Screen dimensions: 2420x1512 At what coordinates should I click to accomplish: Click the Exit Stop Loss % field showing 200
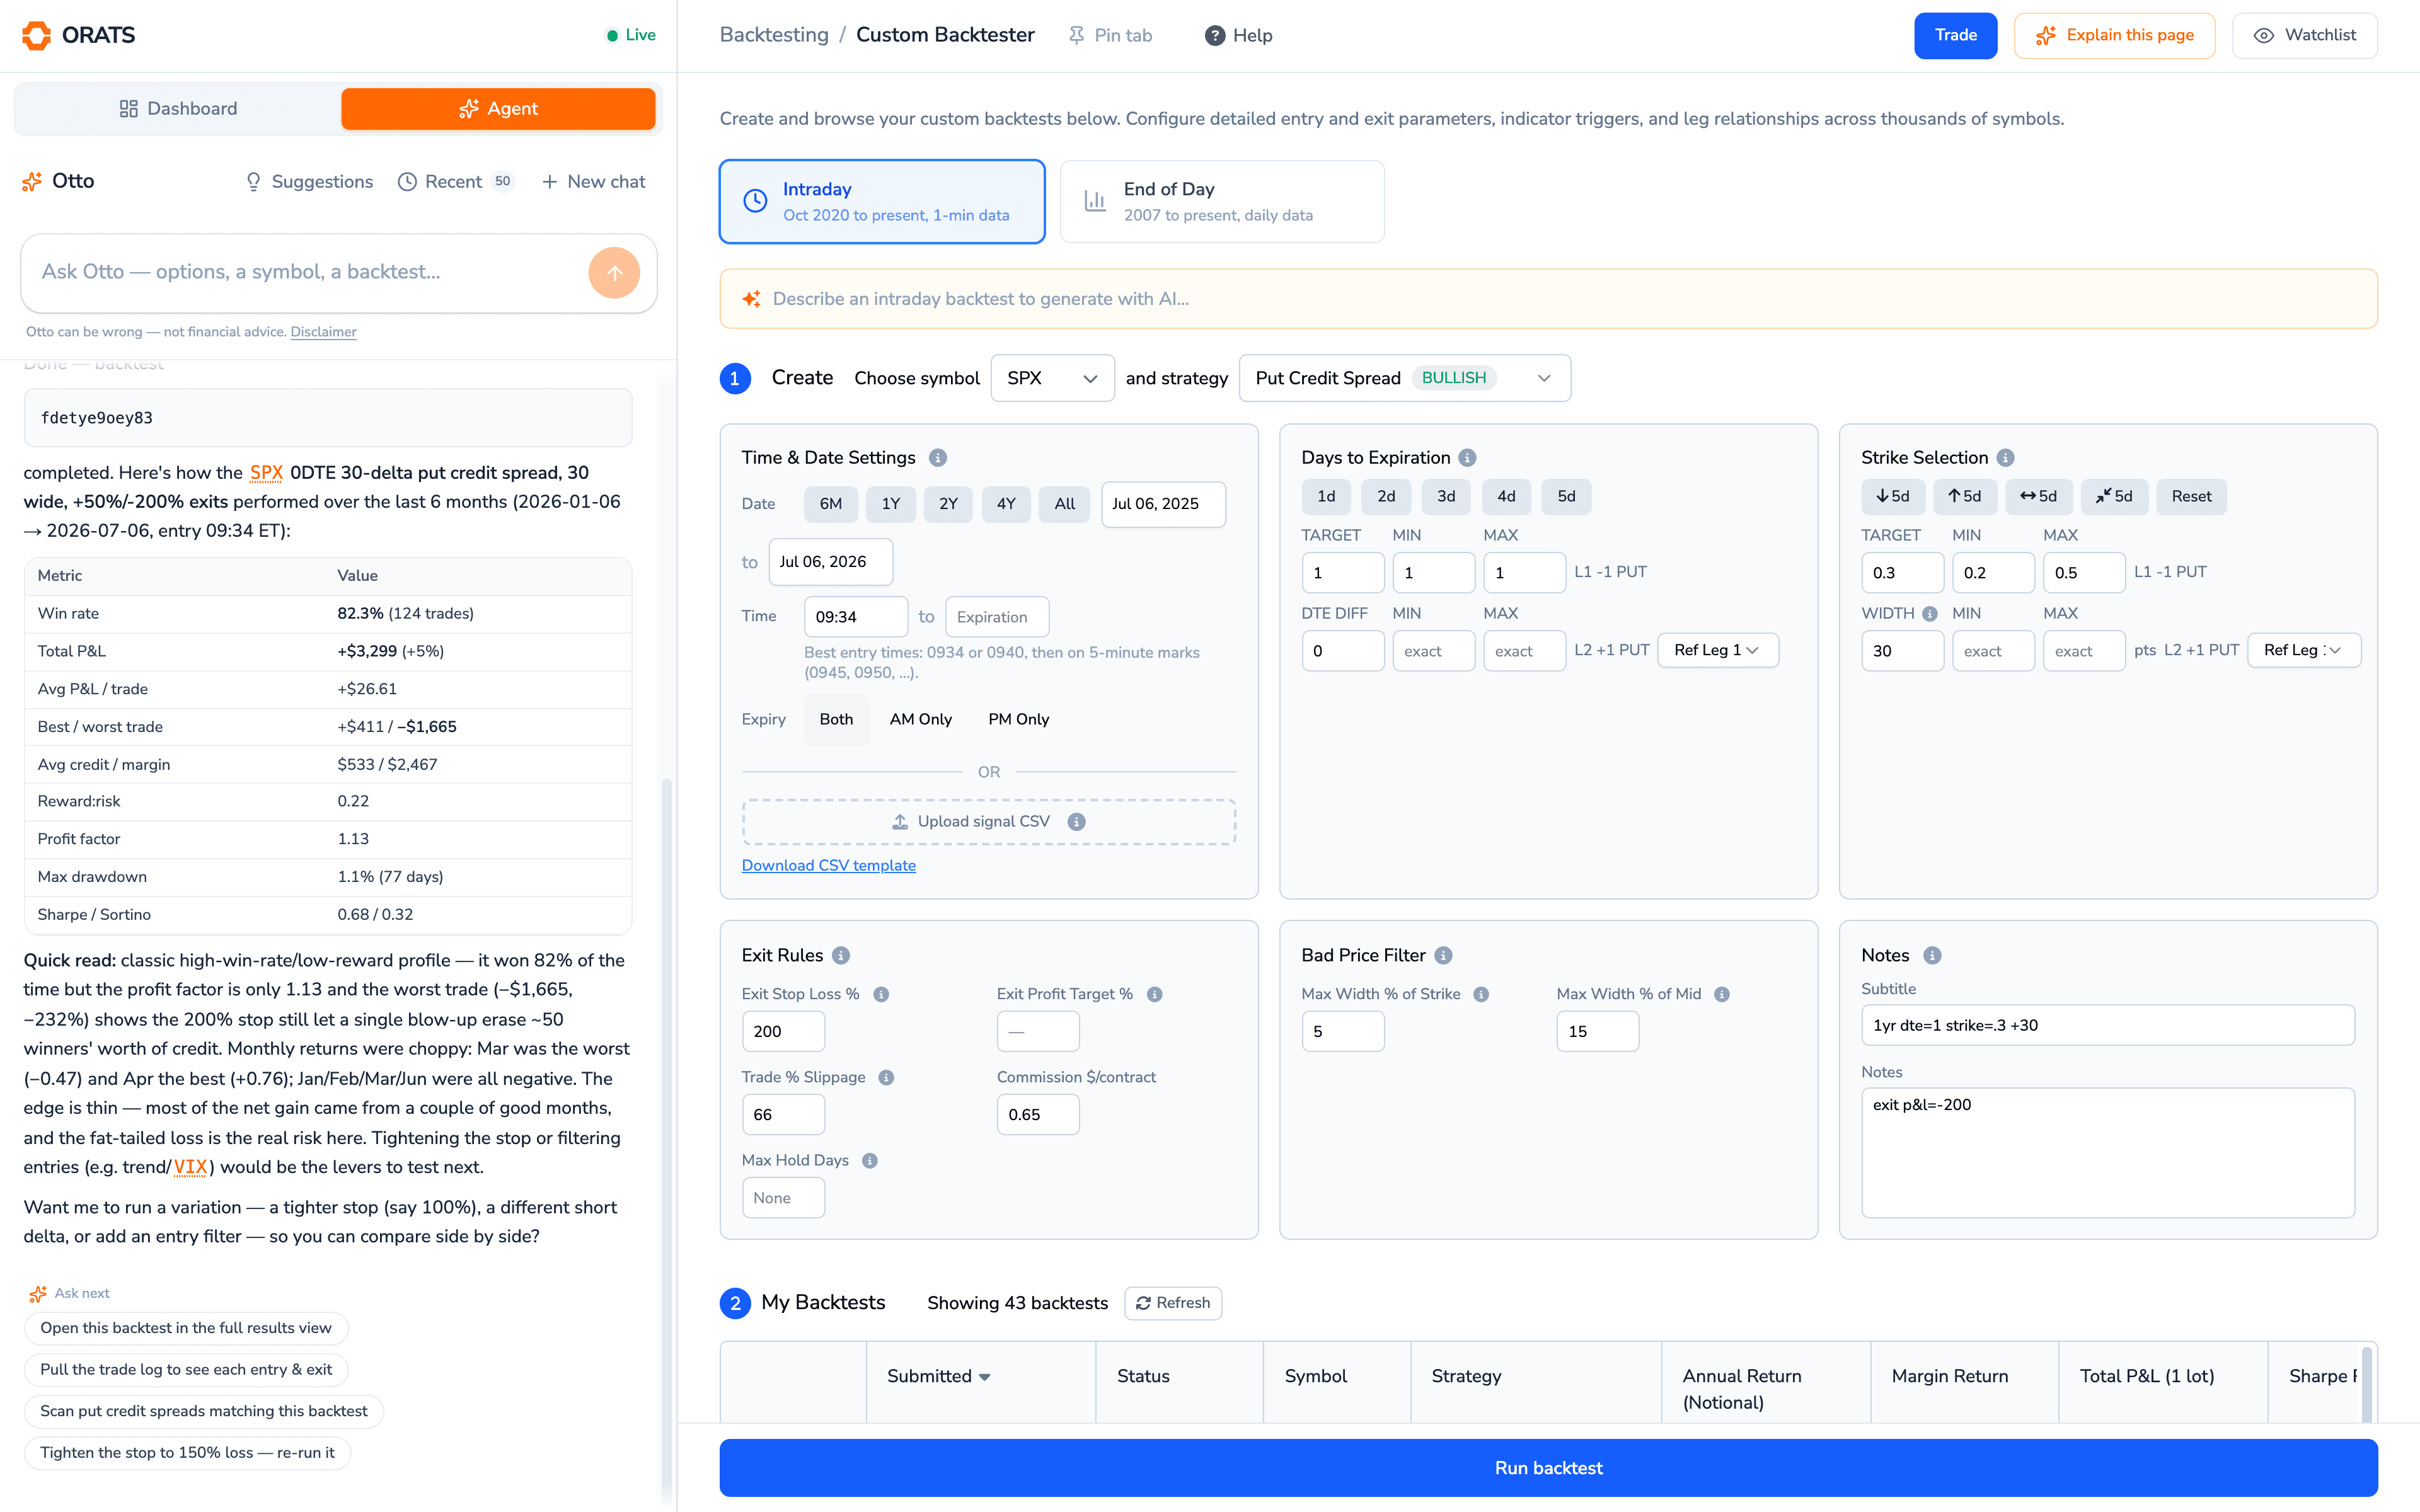click(x=783, y=1031)
